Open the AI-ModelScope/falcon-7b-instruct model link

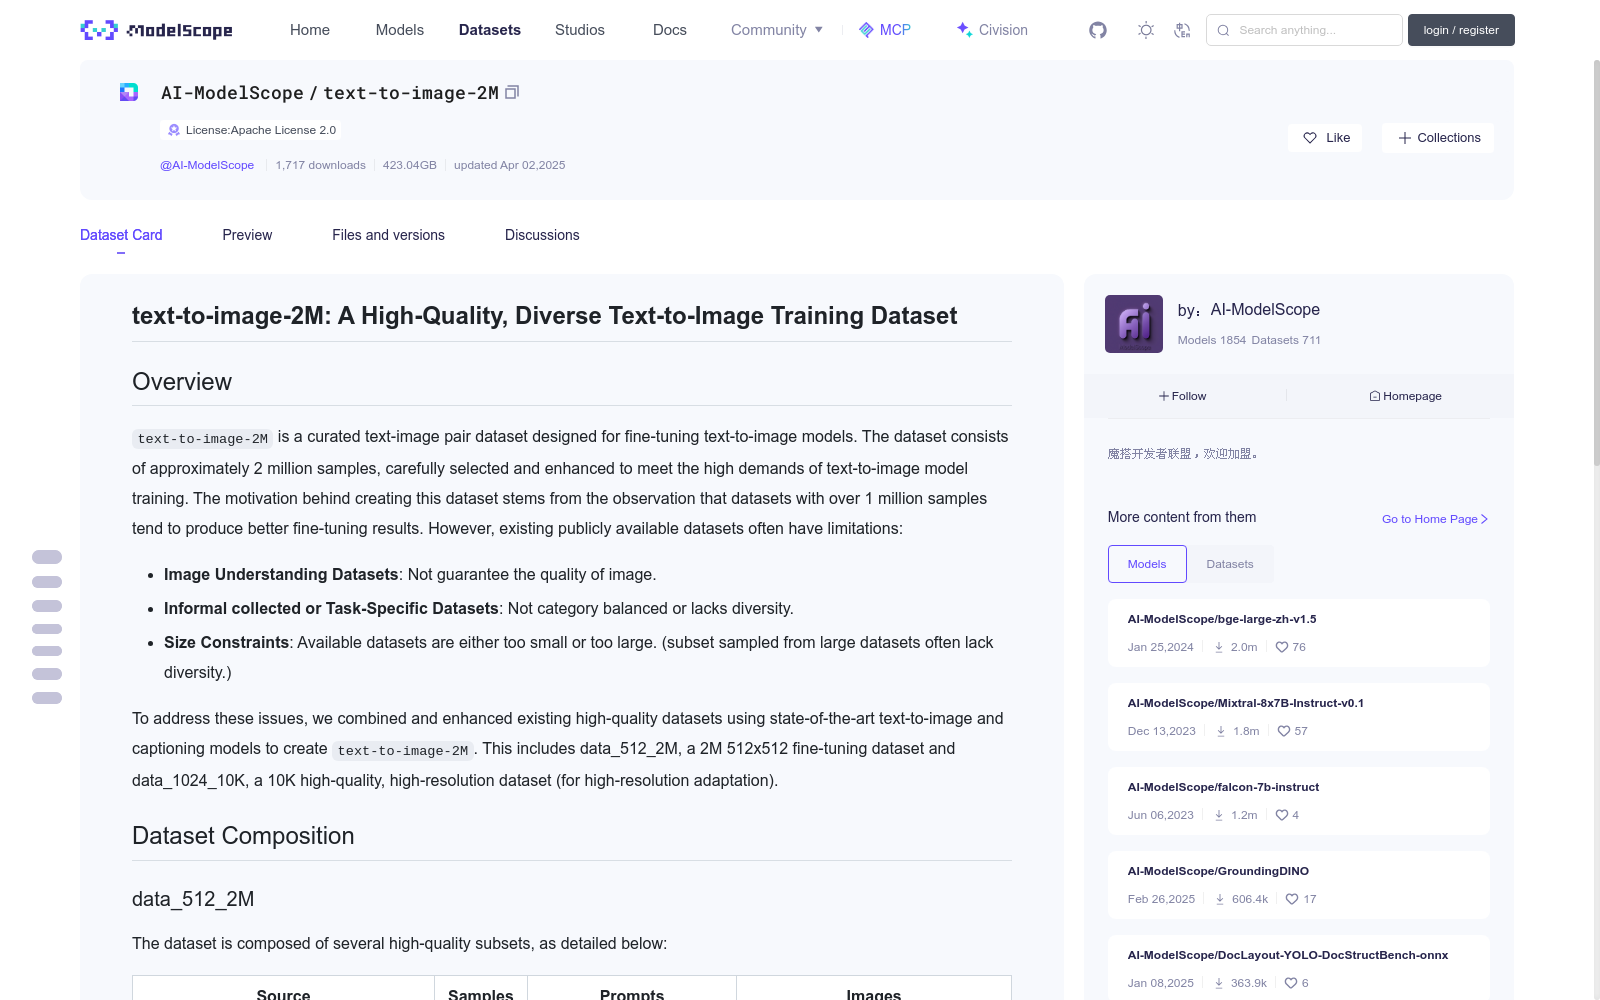[1223, 787]
